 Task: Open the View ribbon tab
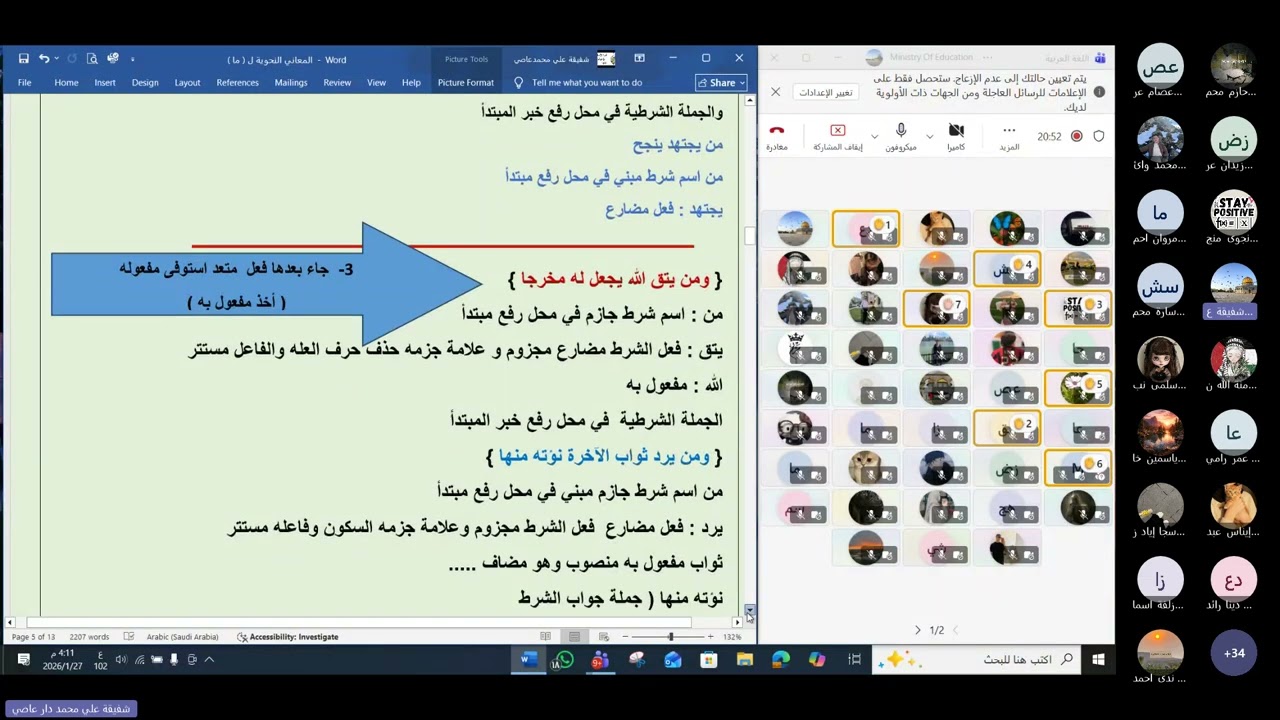pyautogui.click(x=376, y=83)
